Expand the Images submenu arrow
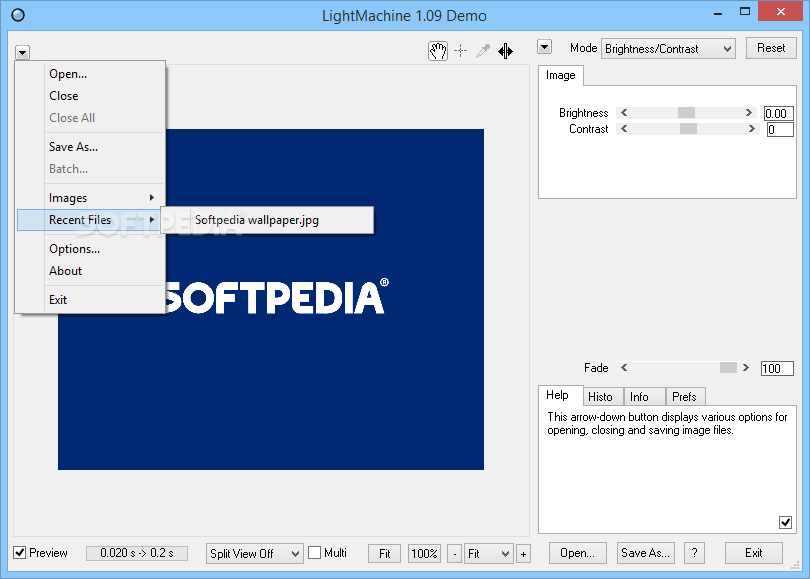The width and height of the screenshot is (810, 579). (x=151, y=197)
